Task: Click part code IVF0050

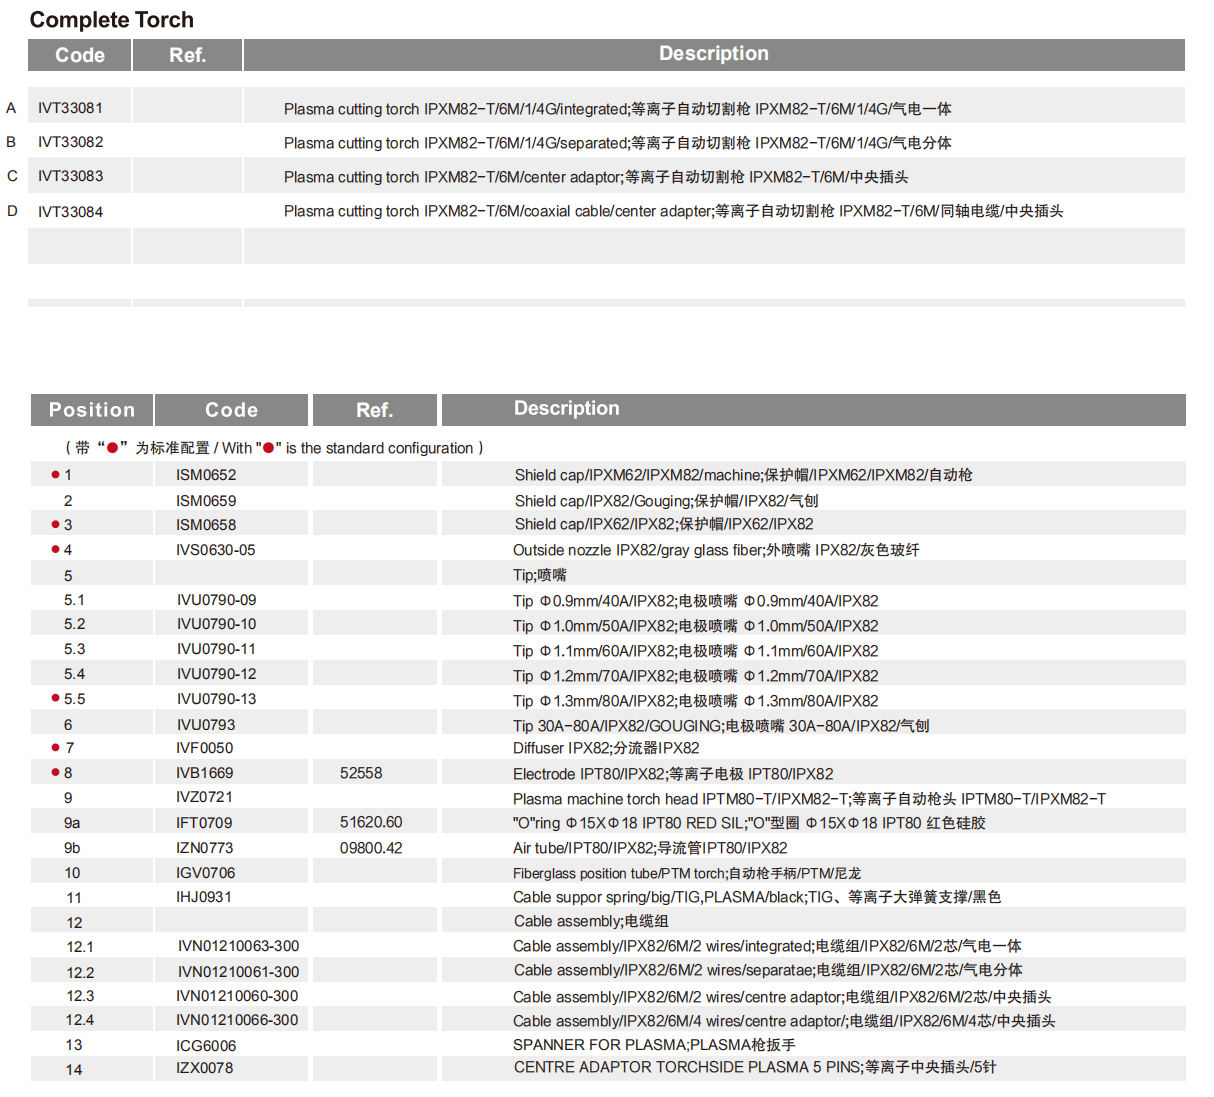Action: point(204,748)
